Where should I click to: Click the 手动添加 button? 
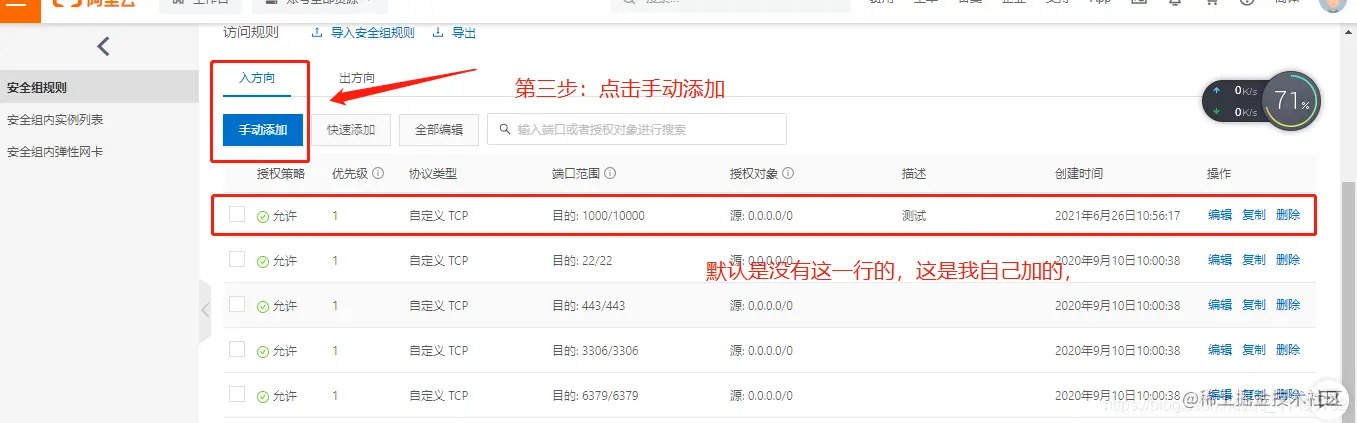(263, 130)
